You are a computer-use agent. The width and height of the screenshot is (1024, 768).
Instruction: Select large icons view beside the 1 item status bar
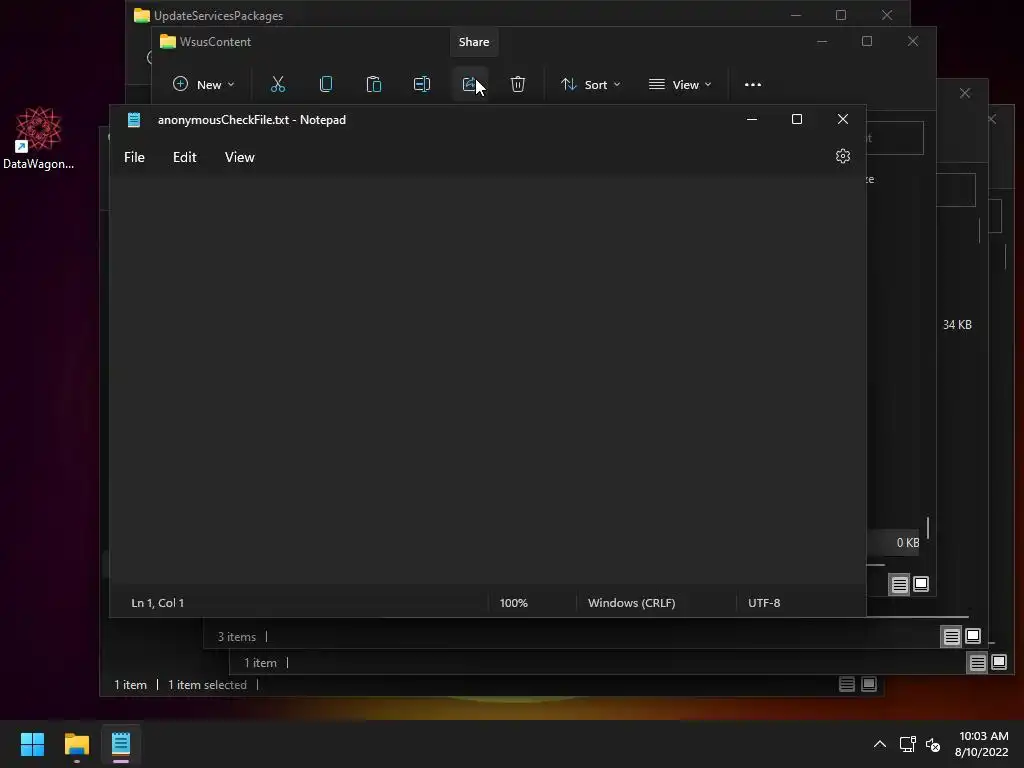(999, 662)
